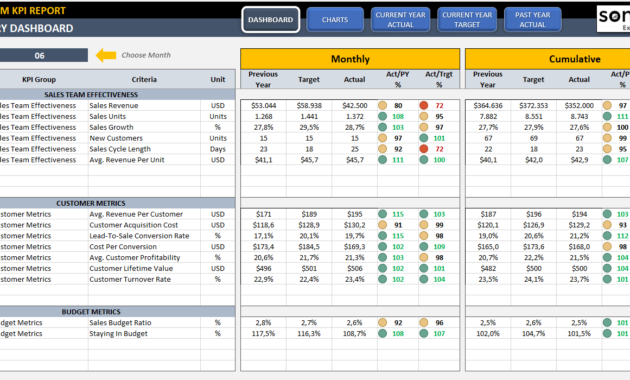Image resolution: width=630 pixels, height=380 pixels.
Task: Click the Criteria column header
Action: click(x=144, y=80)
